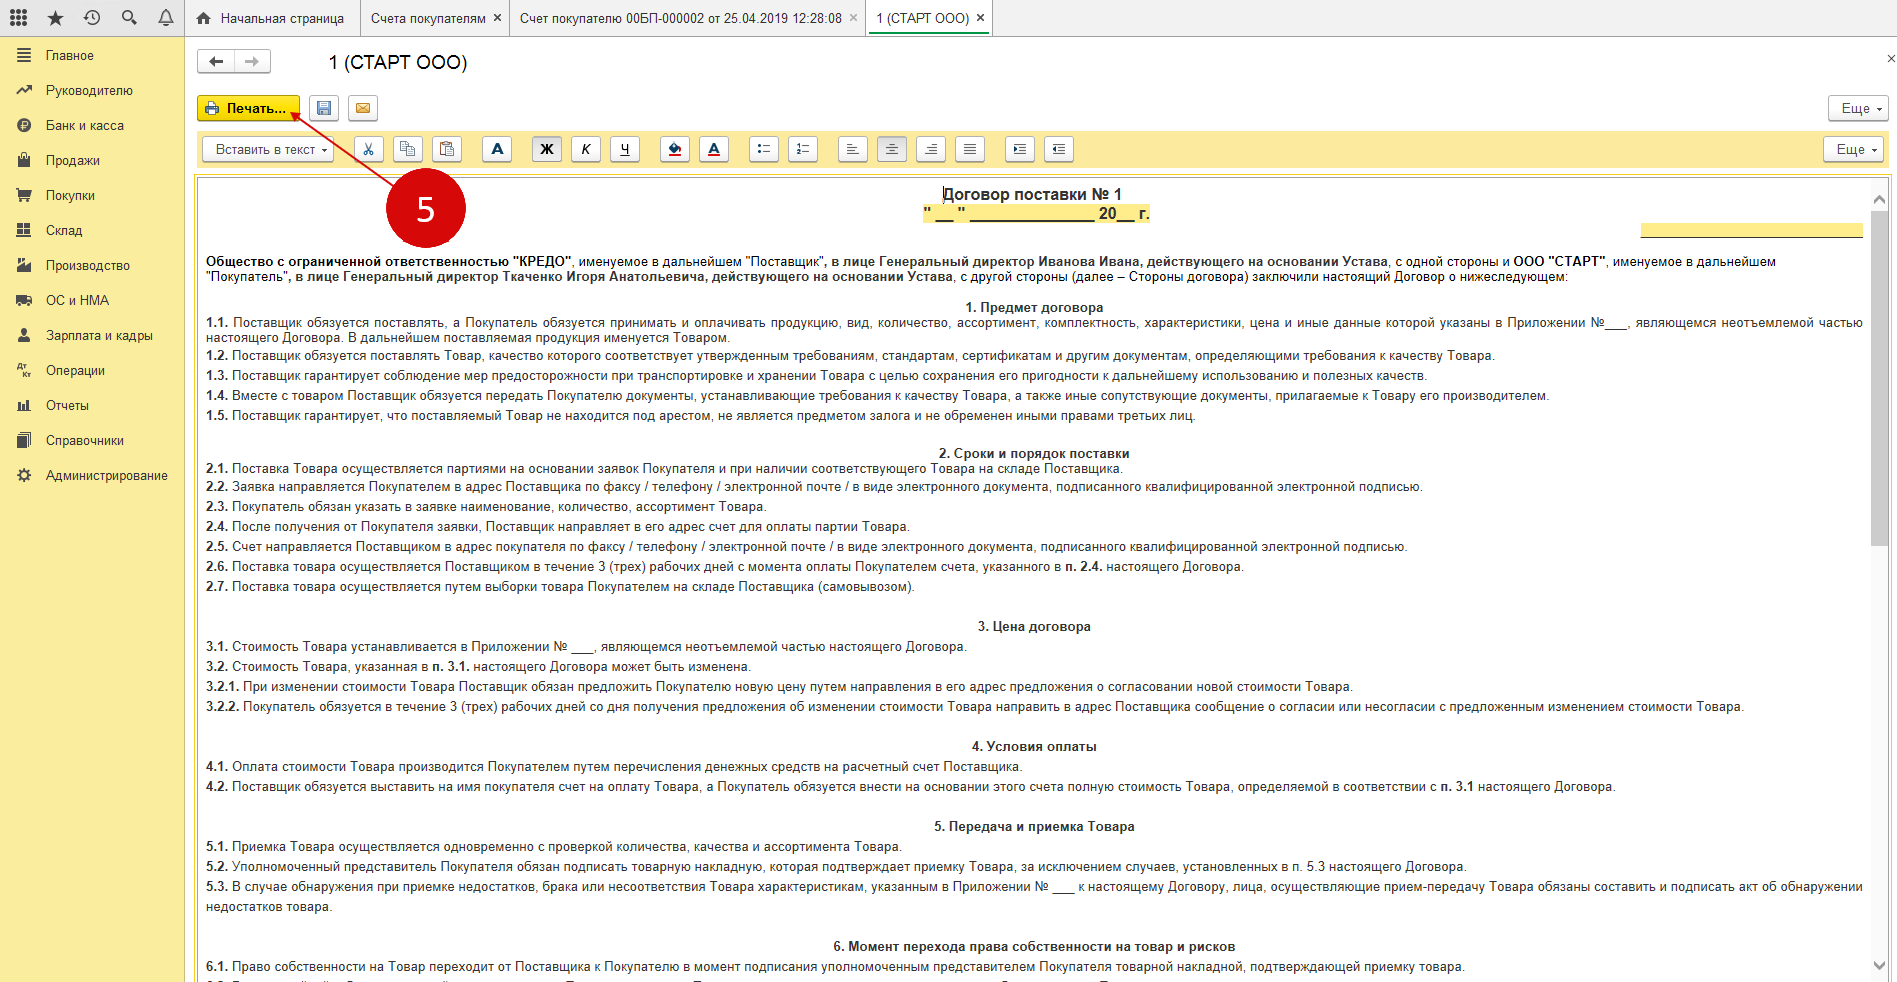Insert numbered list
This screenshot has width=1897, height=982.
pos(803,149)
